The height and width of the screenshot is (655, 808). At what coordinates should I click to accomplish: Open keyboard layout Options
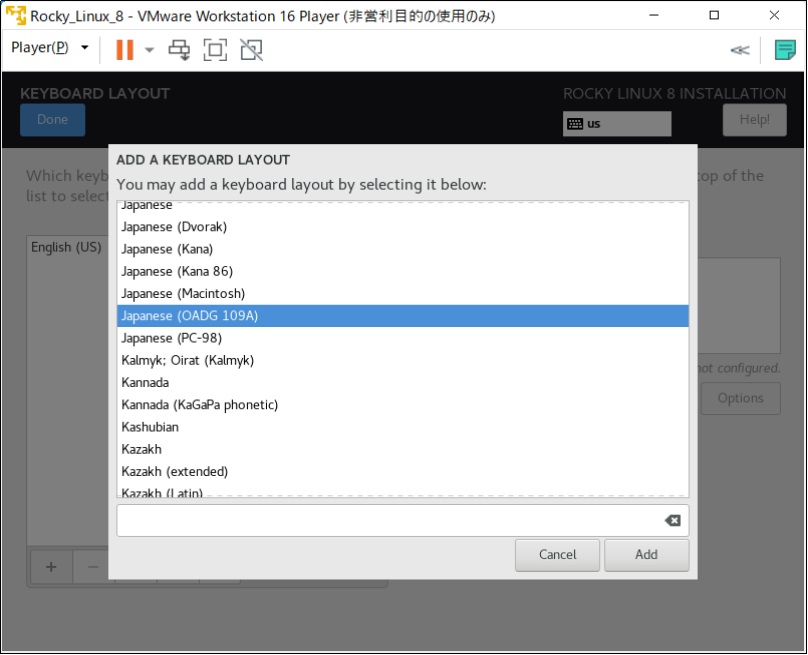pyautogui.click(x=740, y=398)
